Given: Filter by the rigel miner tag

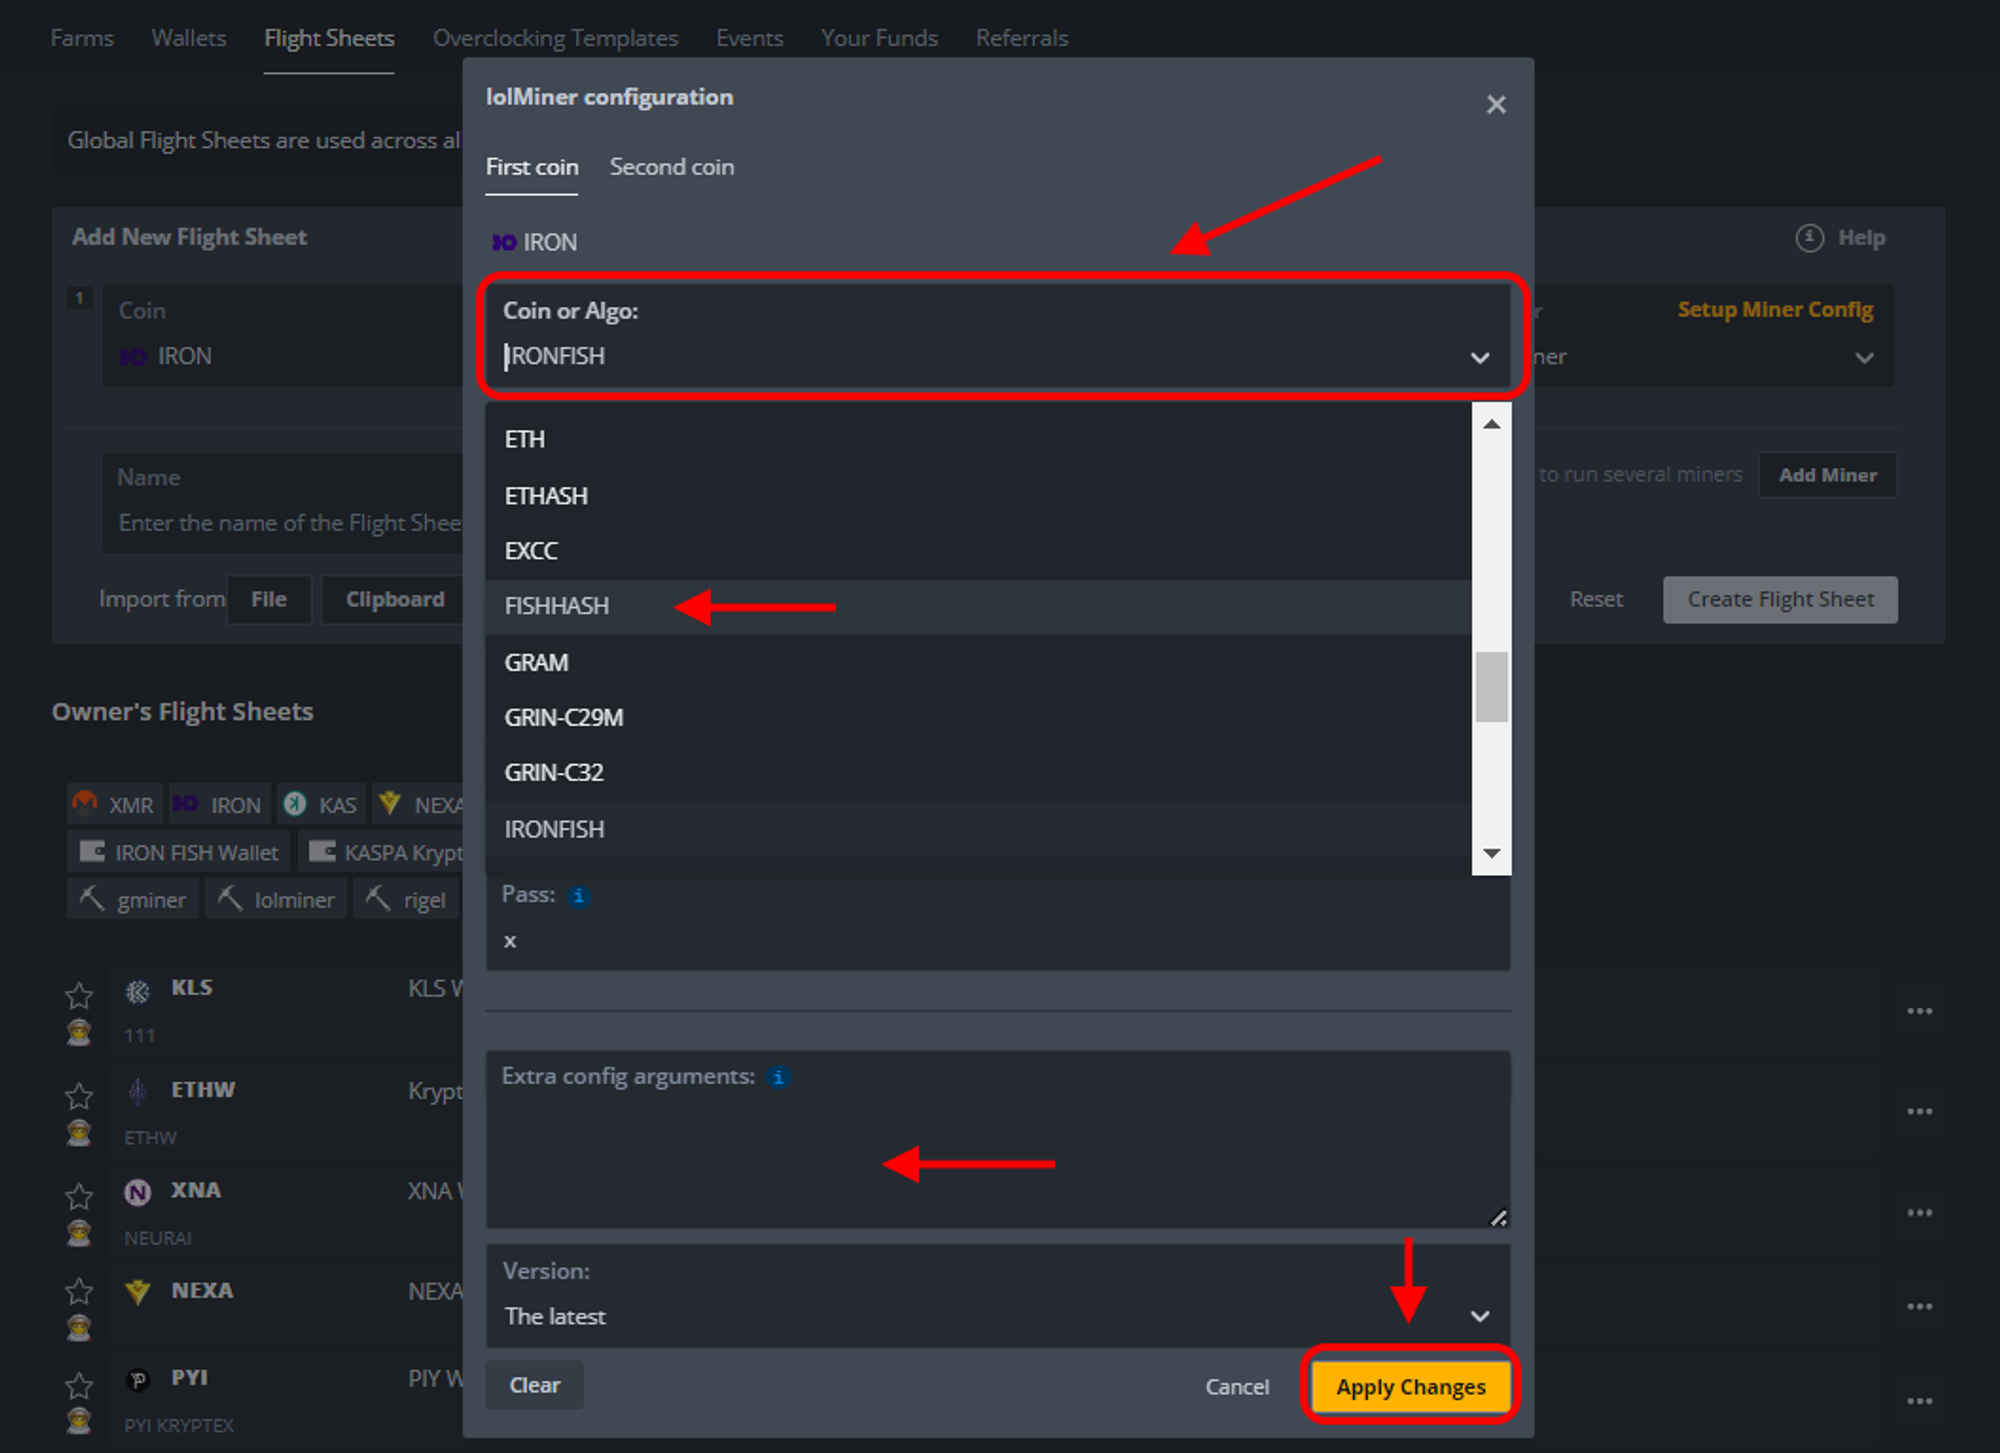Looking at the screenshot, I should (405, 899).
